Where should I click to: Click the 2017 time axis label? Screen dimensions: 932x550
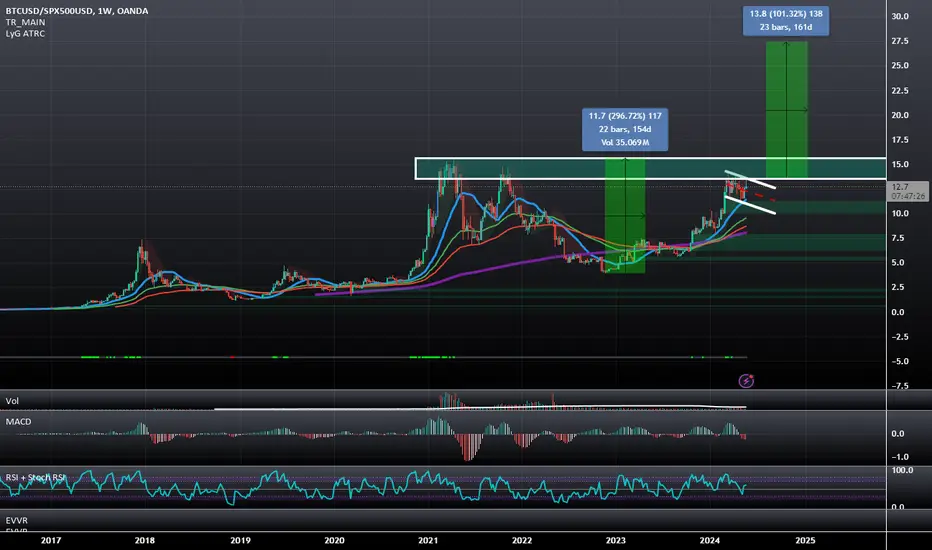tap(51, 540)
